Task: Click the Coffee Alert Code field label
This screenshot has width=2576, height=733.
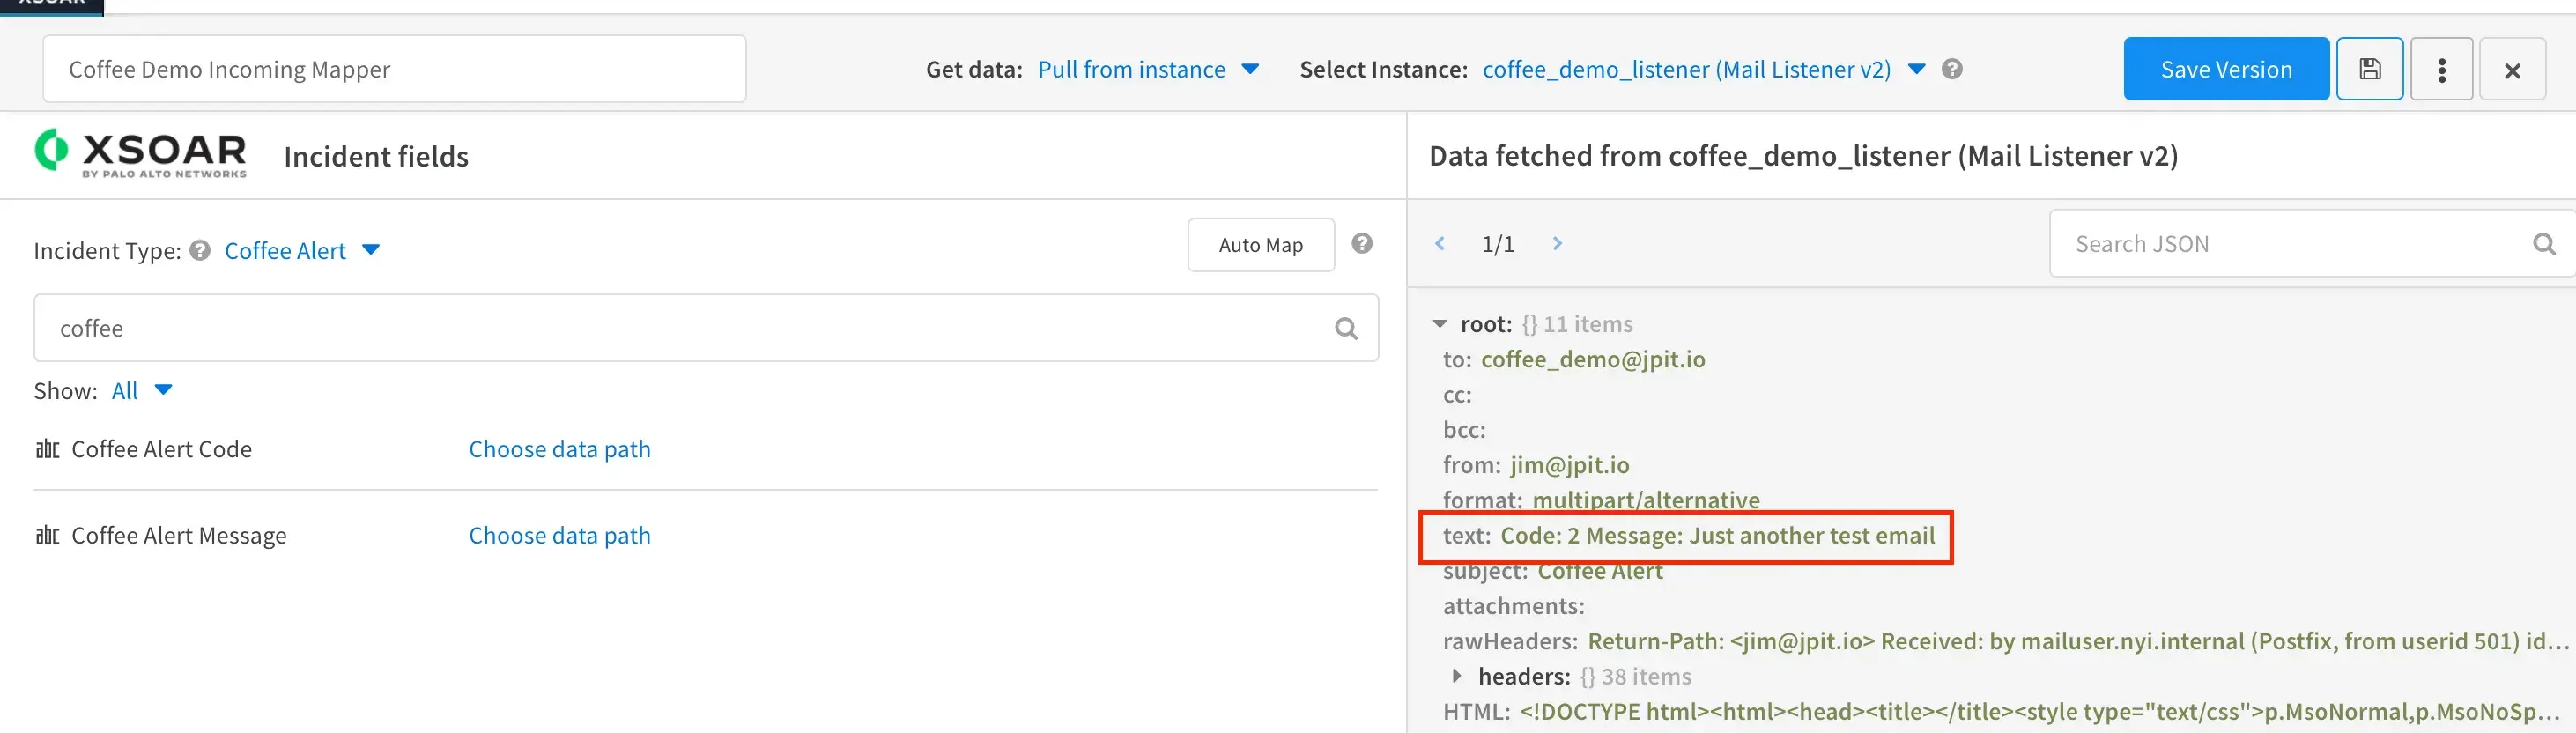Action: tap(161, 449)
